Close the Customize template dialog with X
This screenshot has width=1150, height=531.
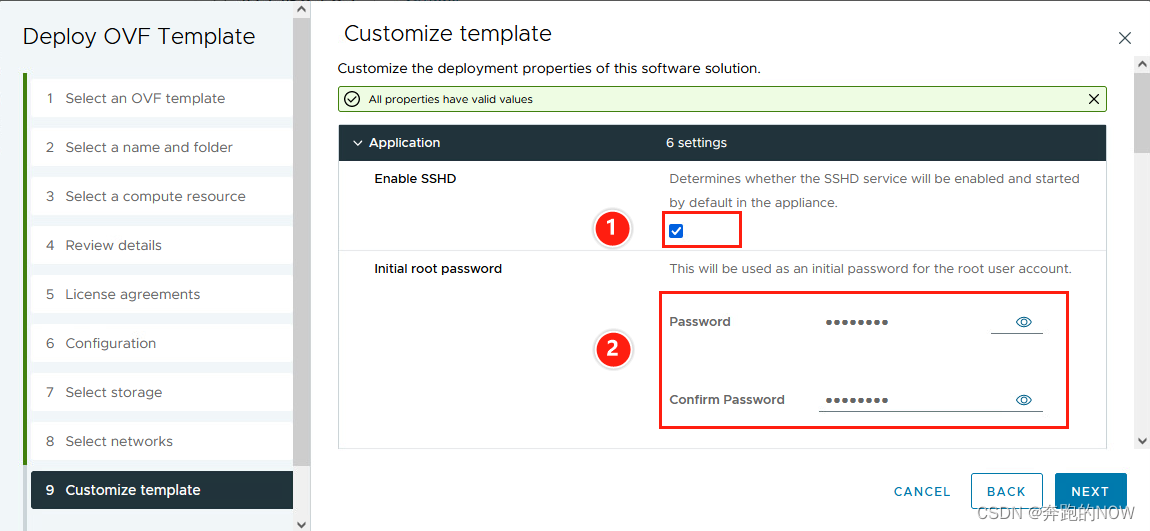click(1124, 38)
